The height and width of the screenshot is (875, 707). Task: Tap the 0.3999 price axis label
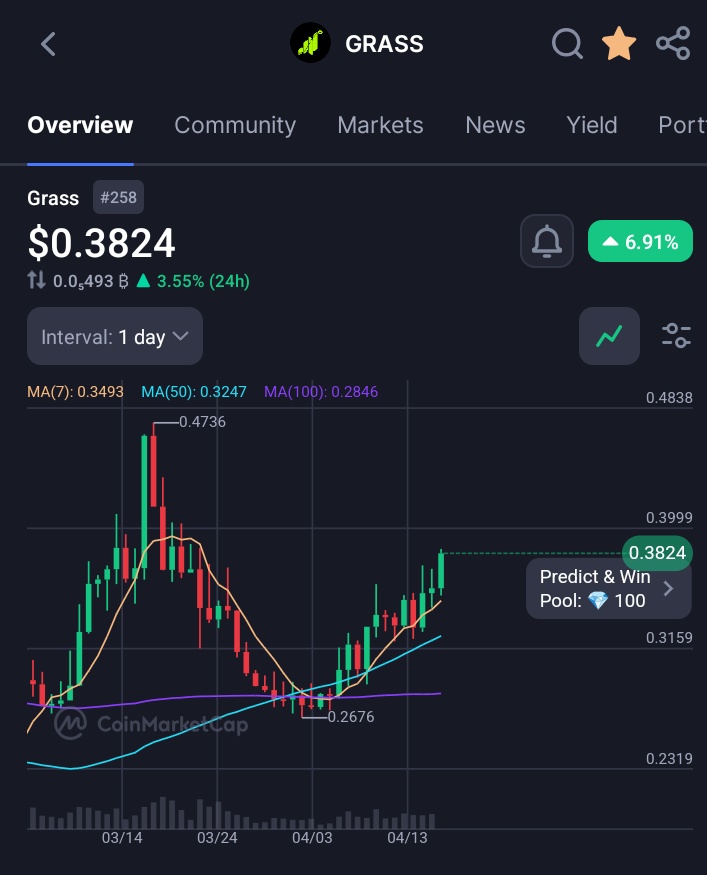coord(669,518)
